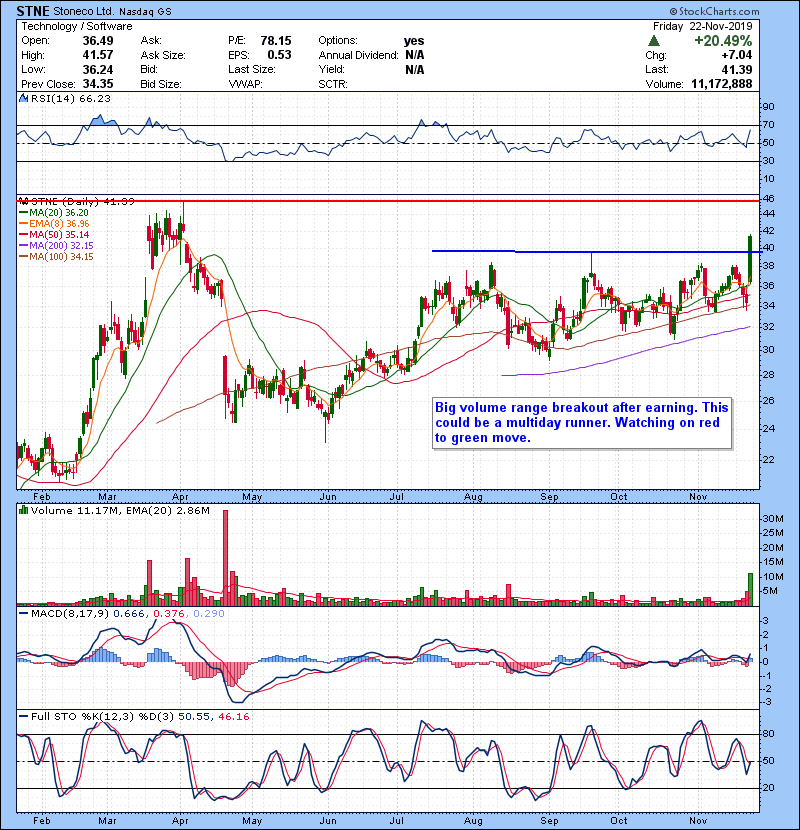Click the STNE ticker symbol in the header

pyautogui.click(x=33, y=11)
